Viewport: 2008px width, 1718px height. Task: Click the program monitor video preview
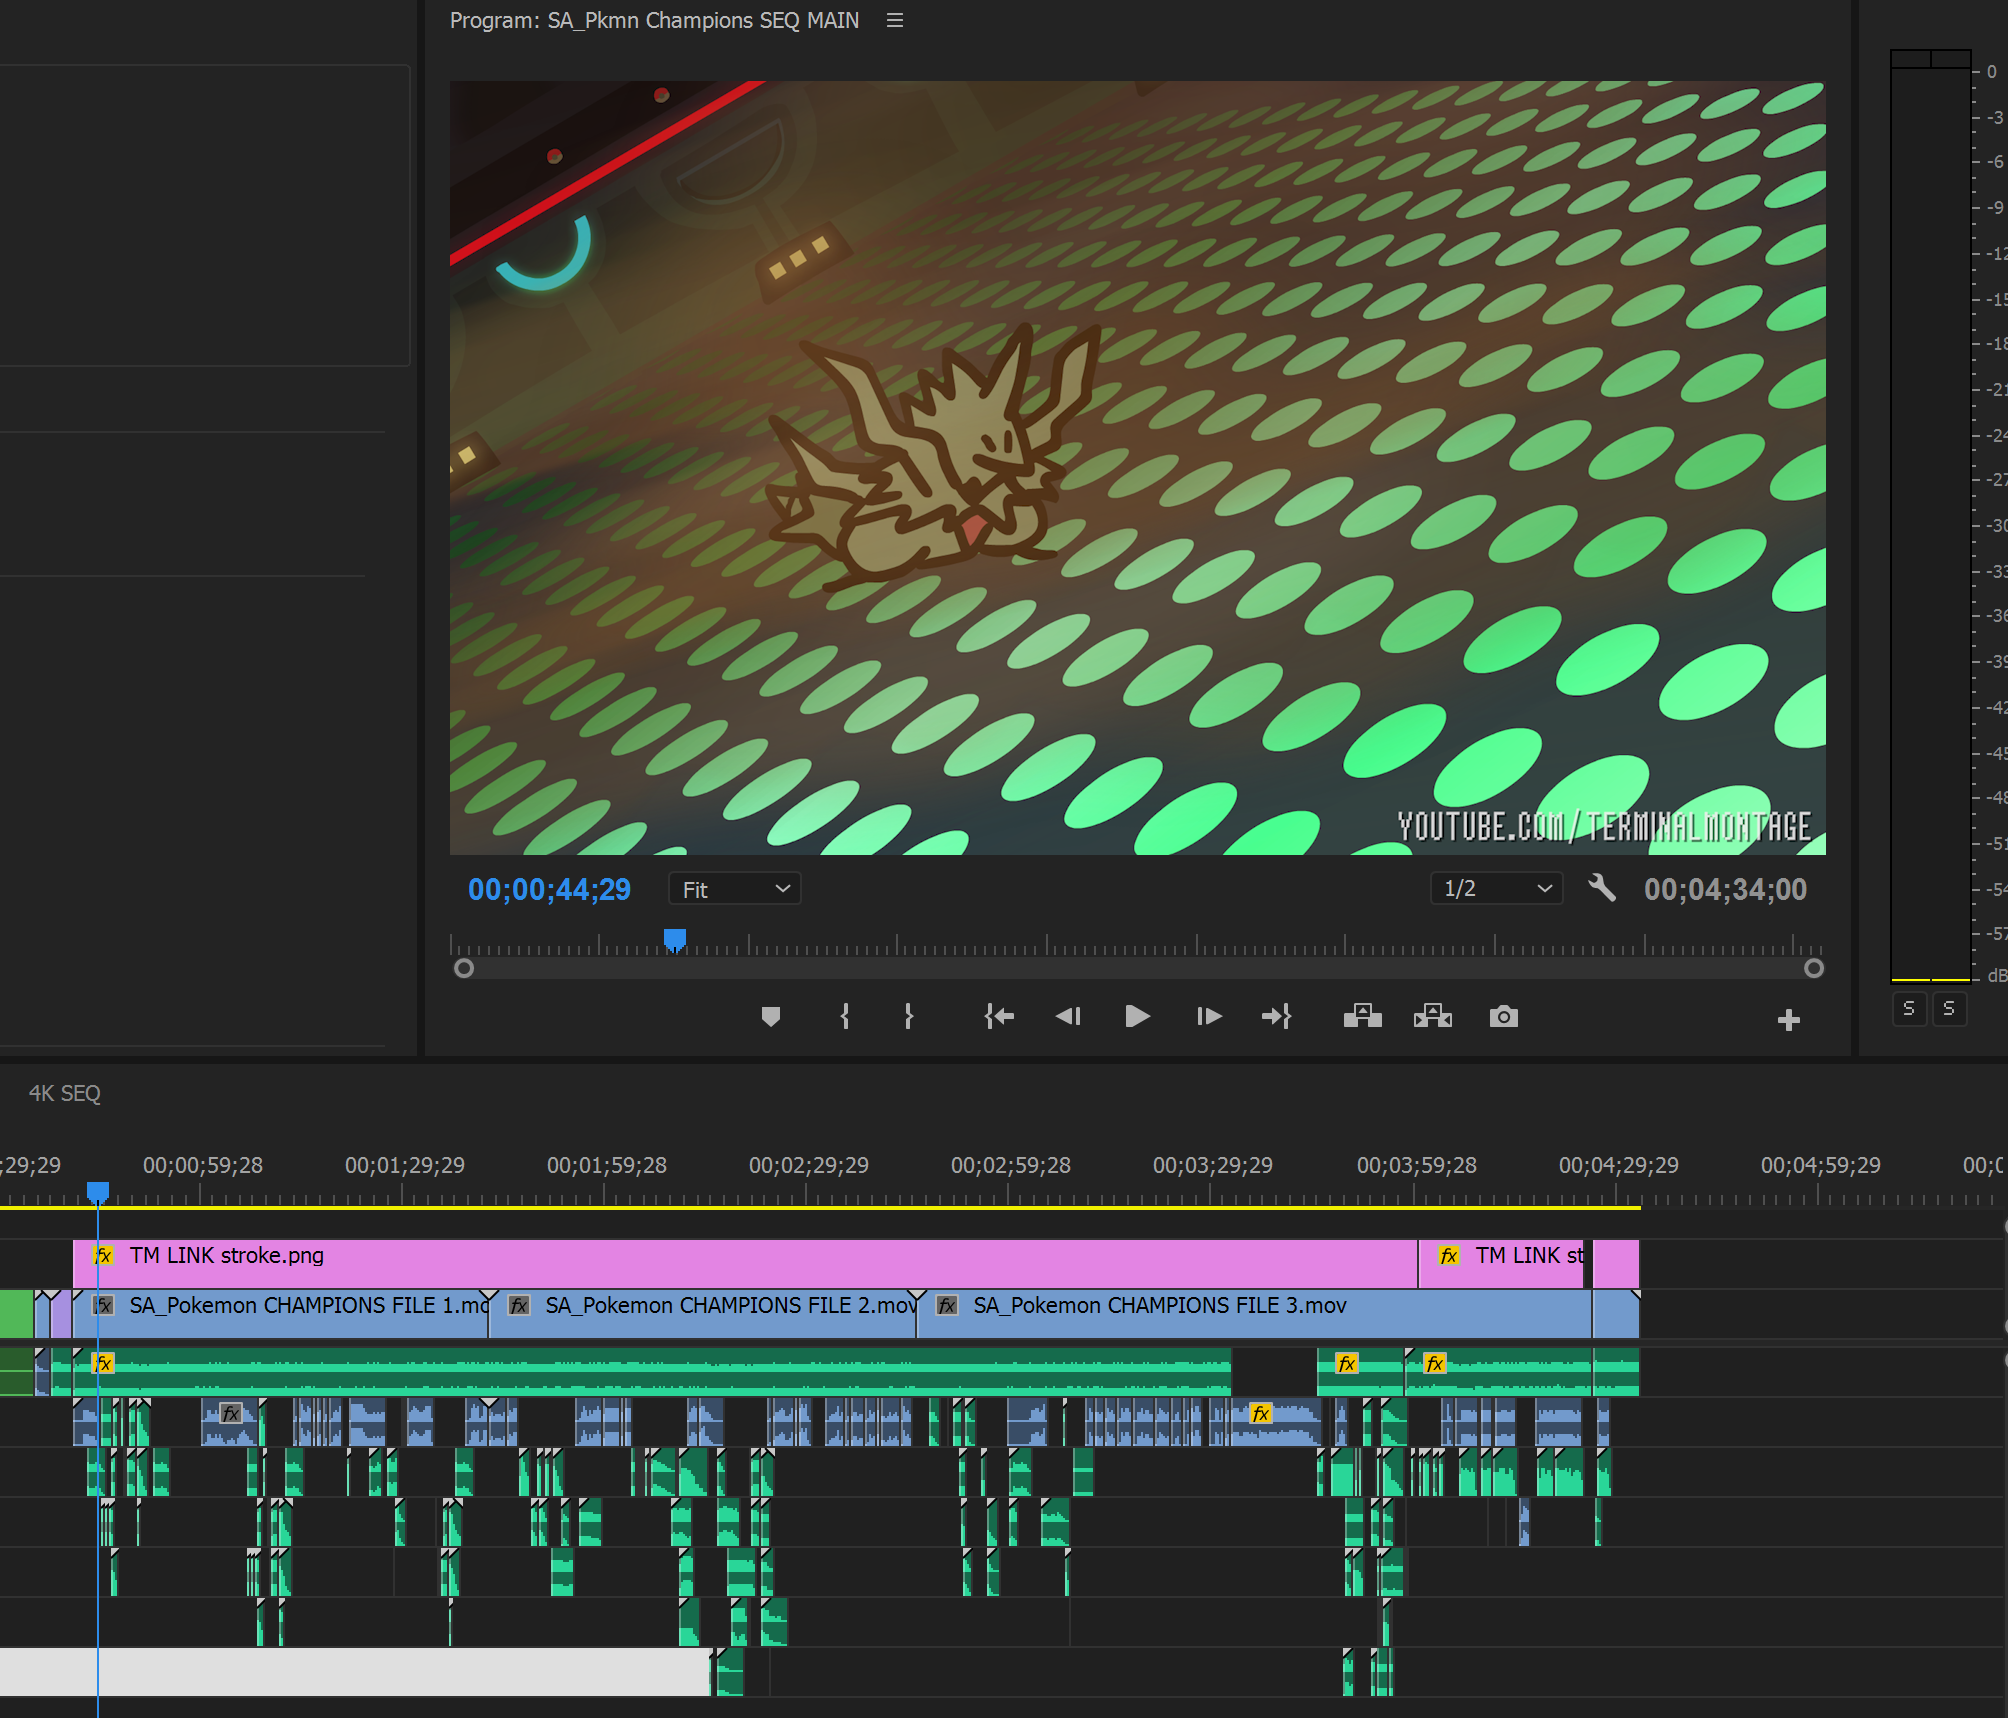point(1137,468)
